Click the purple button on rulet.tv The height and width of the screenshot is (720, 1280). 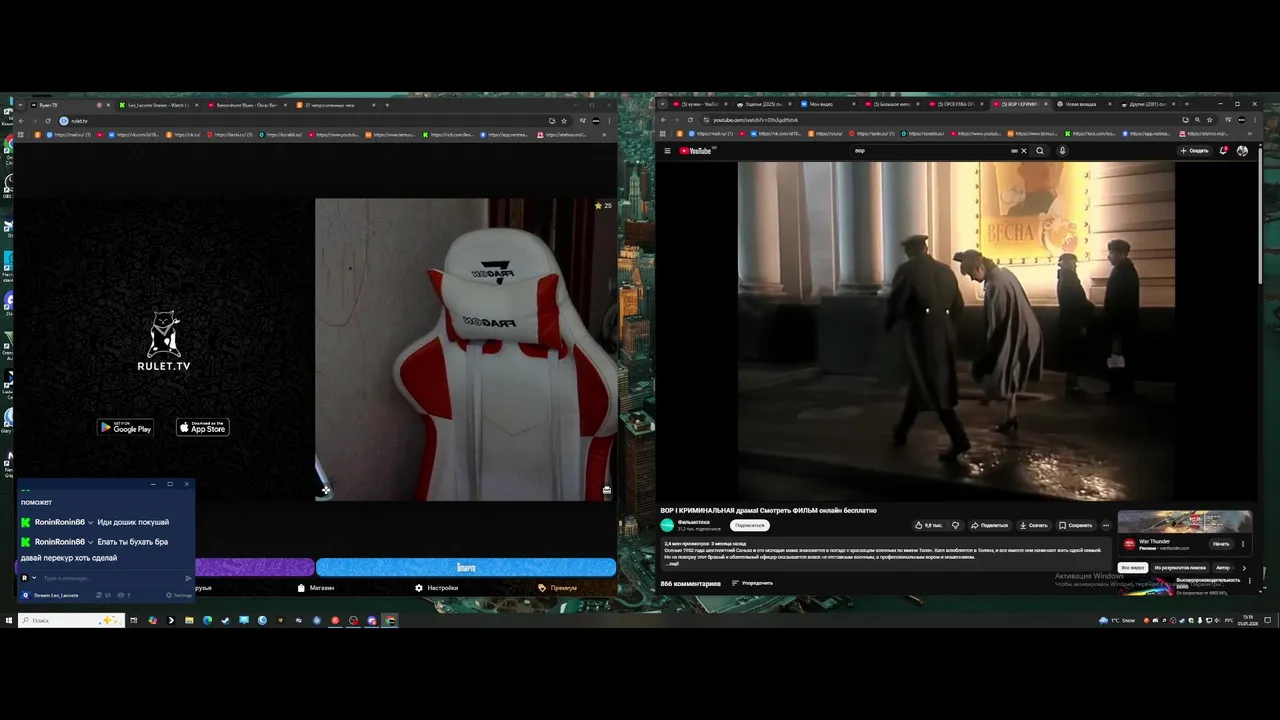[255, 567]
